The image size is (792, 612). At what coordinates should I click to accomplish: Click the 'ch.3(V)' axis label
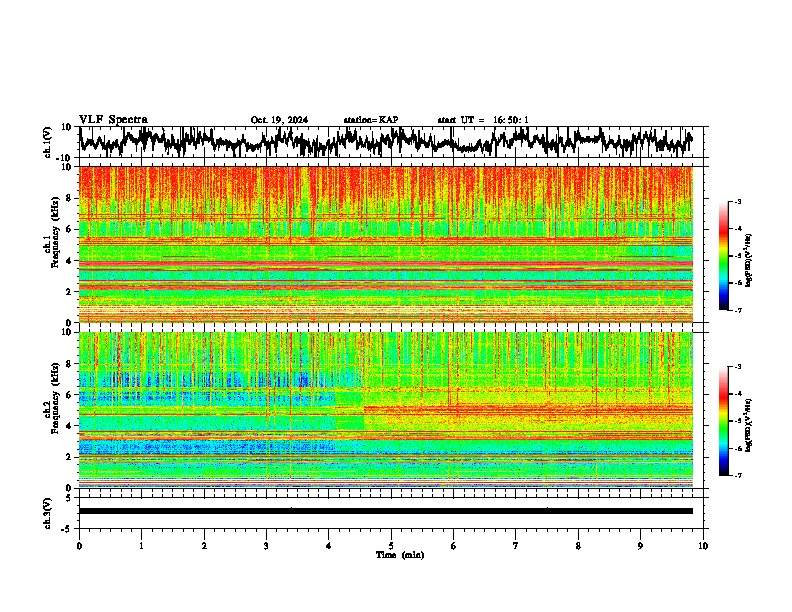pos(48,513)
